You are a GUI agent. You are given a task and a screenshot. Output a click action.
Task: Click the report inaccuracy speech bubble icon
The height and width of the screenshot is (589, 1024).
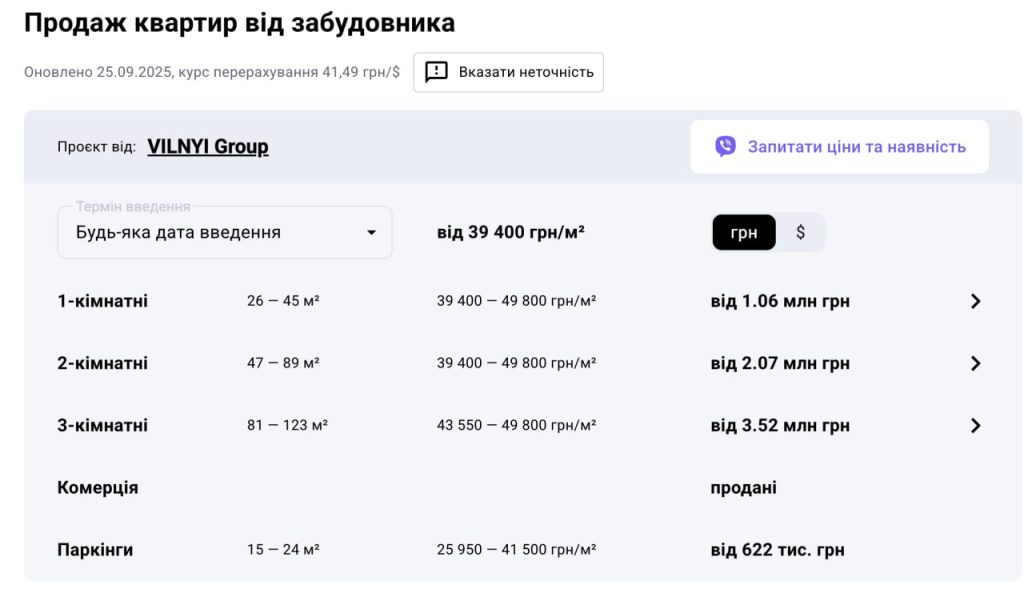click(x=436, y=72)
